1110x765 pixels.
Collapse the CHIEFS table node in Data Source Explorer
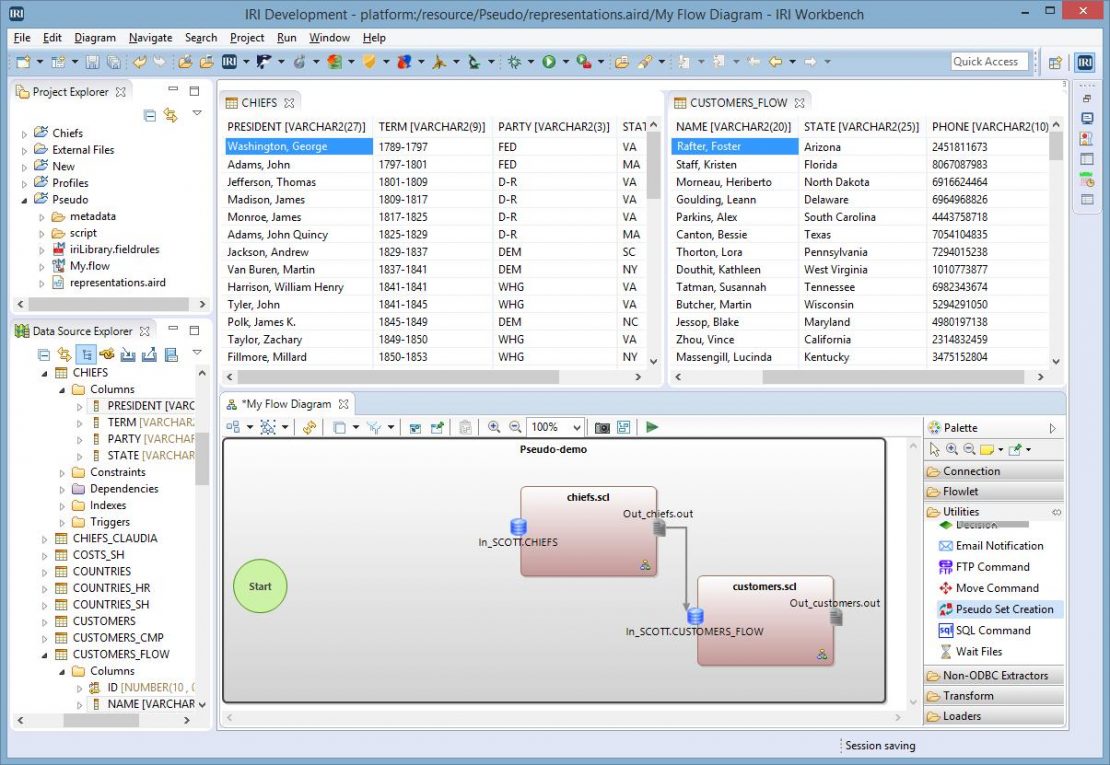[45, 373]
